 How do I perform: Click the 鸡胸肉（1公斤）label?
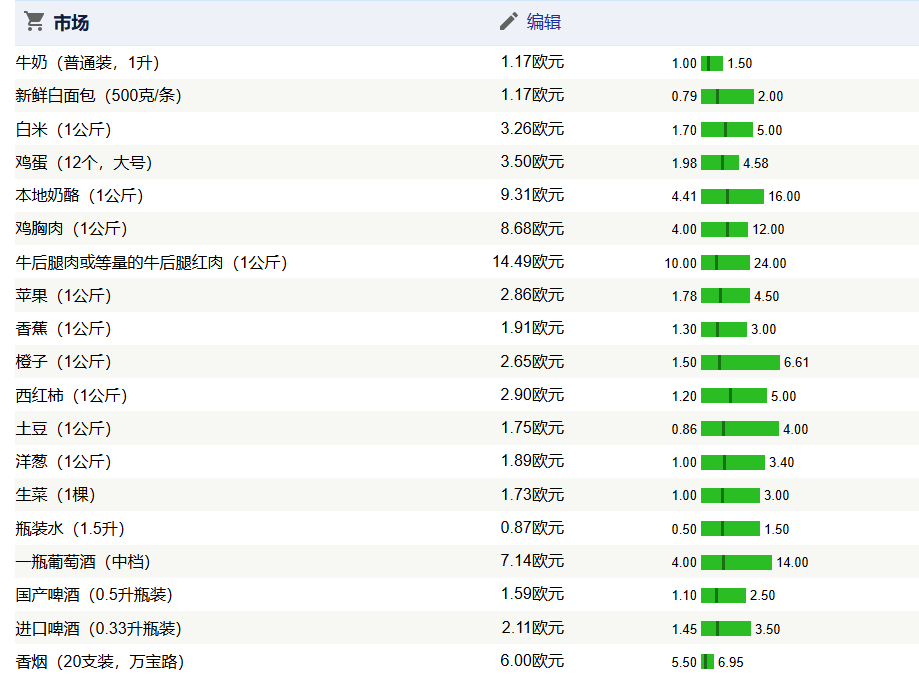(x=72, y=229)
